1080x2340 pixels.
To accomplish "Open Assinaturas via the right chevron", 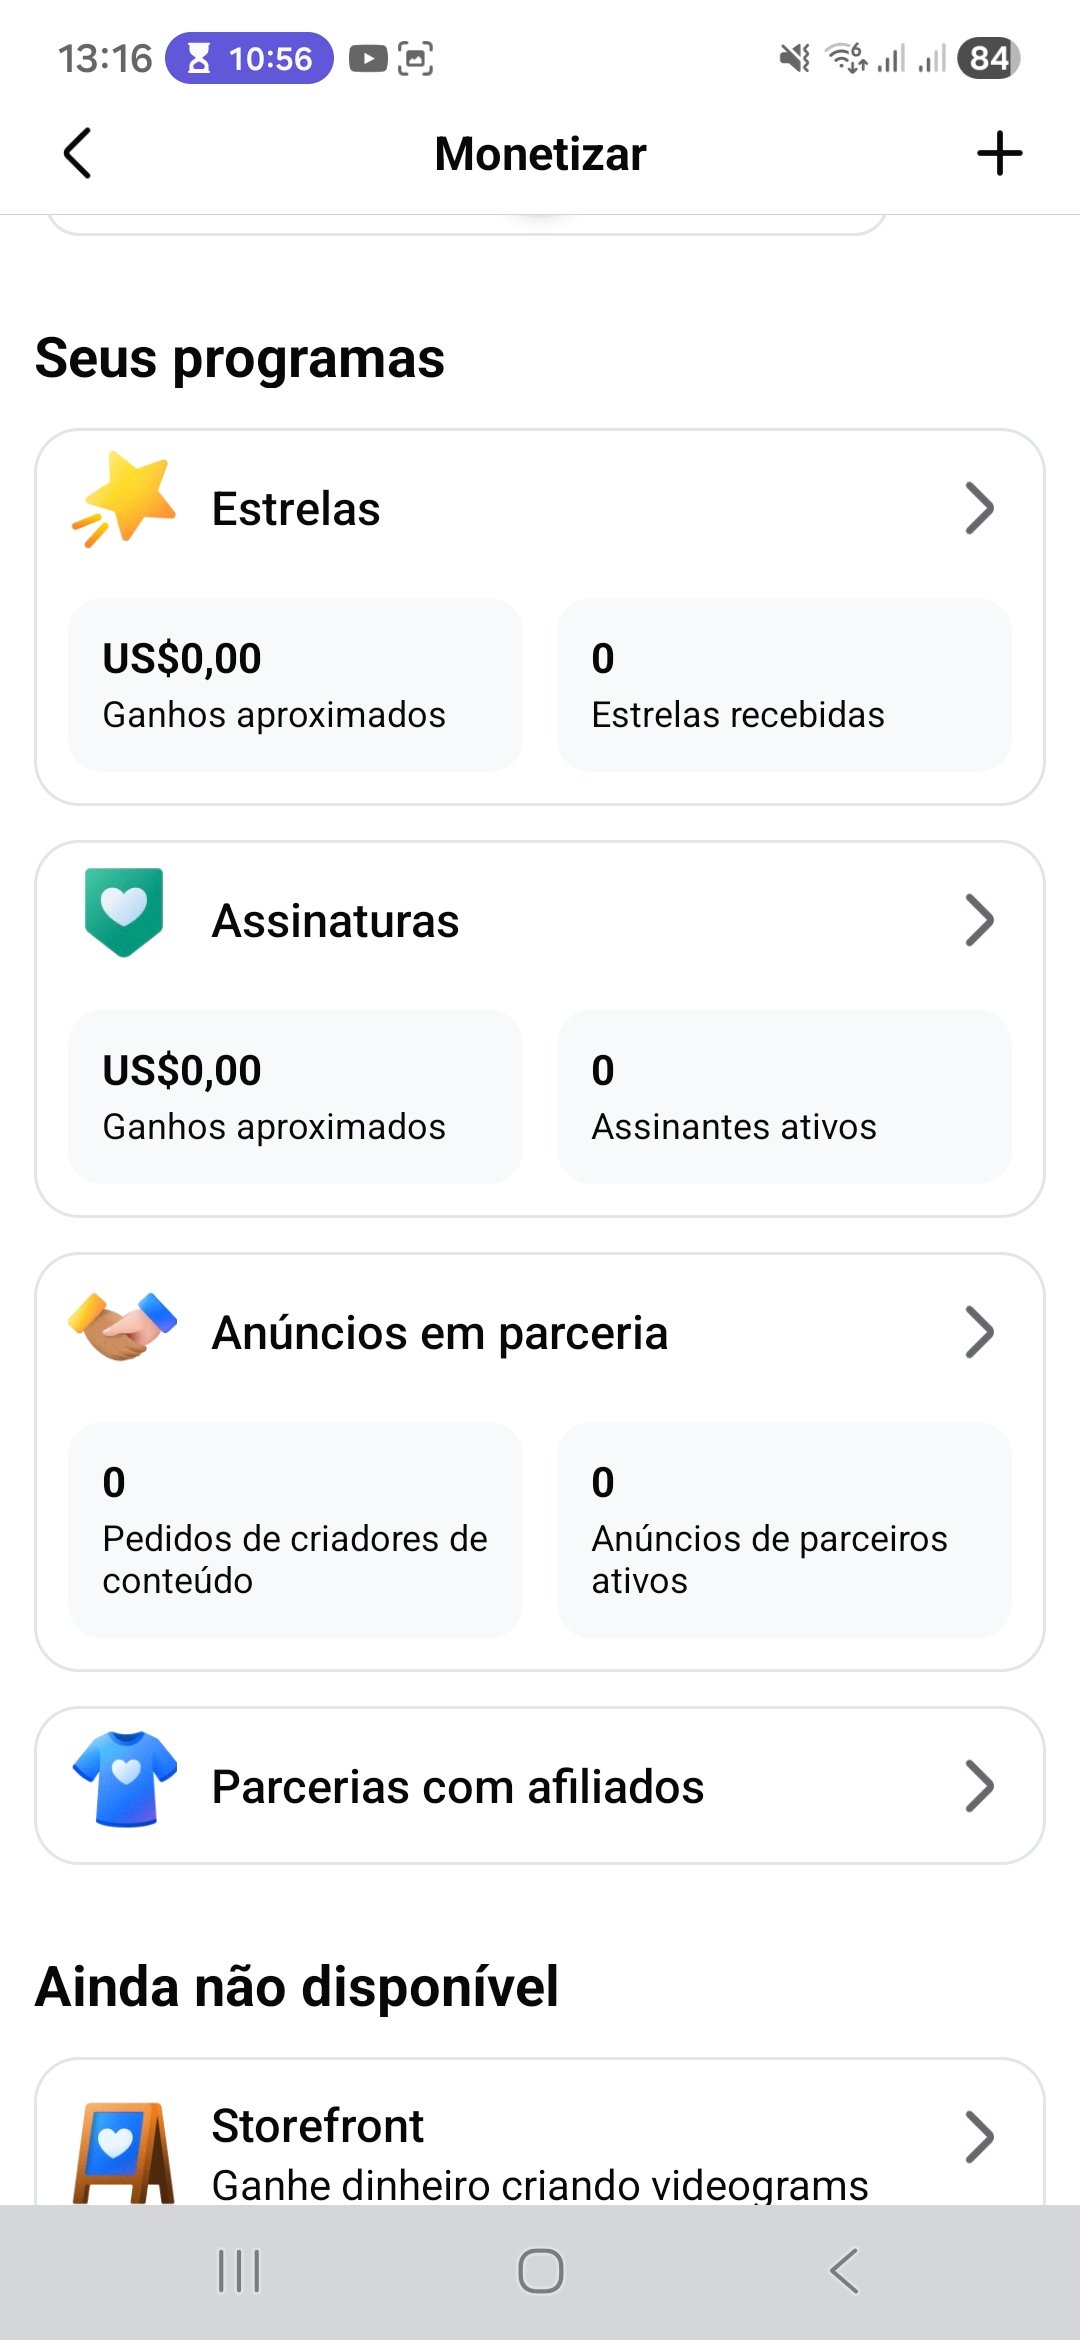I will 979,920.
